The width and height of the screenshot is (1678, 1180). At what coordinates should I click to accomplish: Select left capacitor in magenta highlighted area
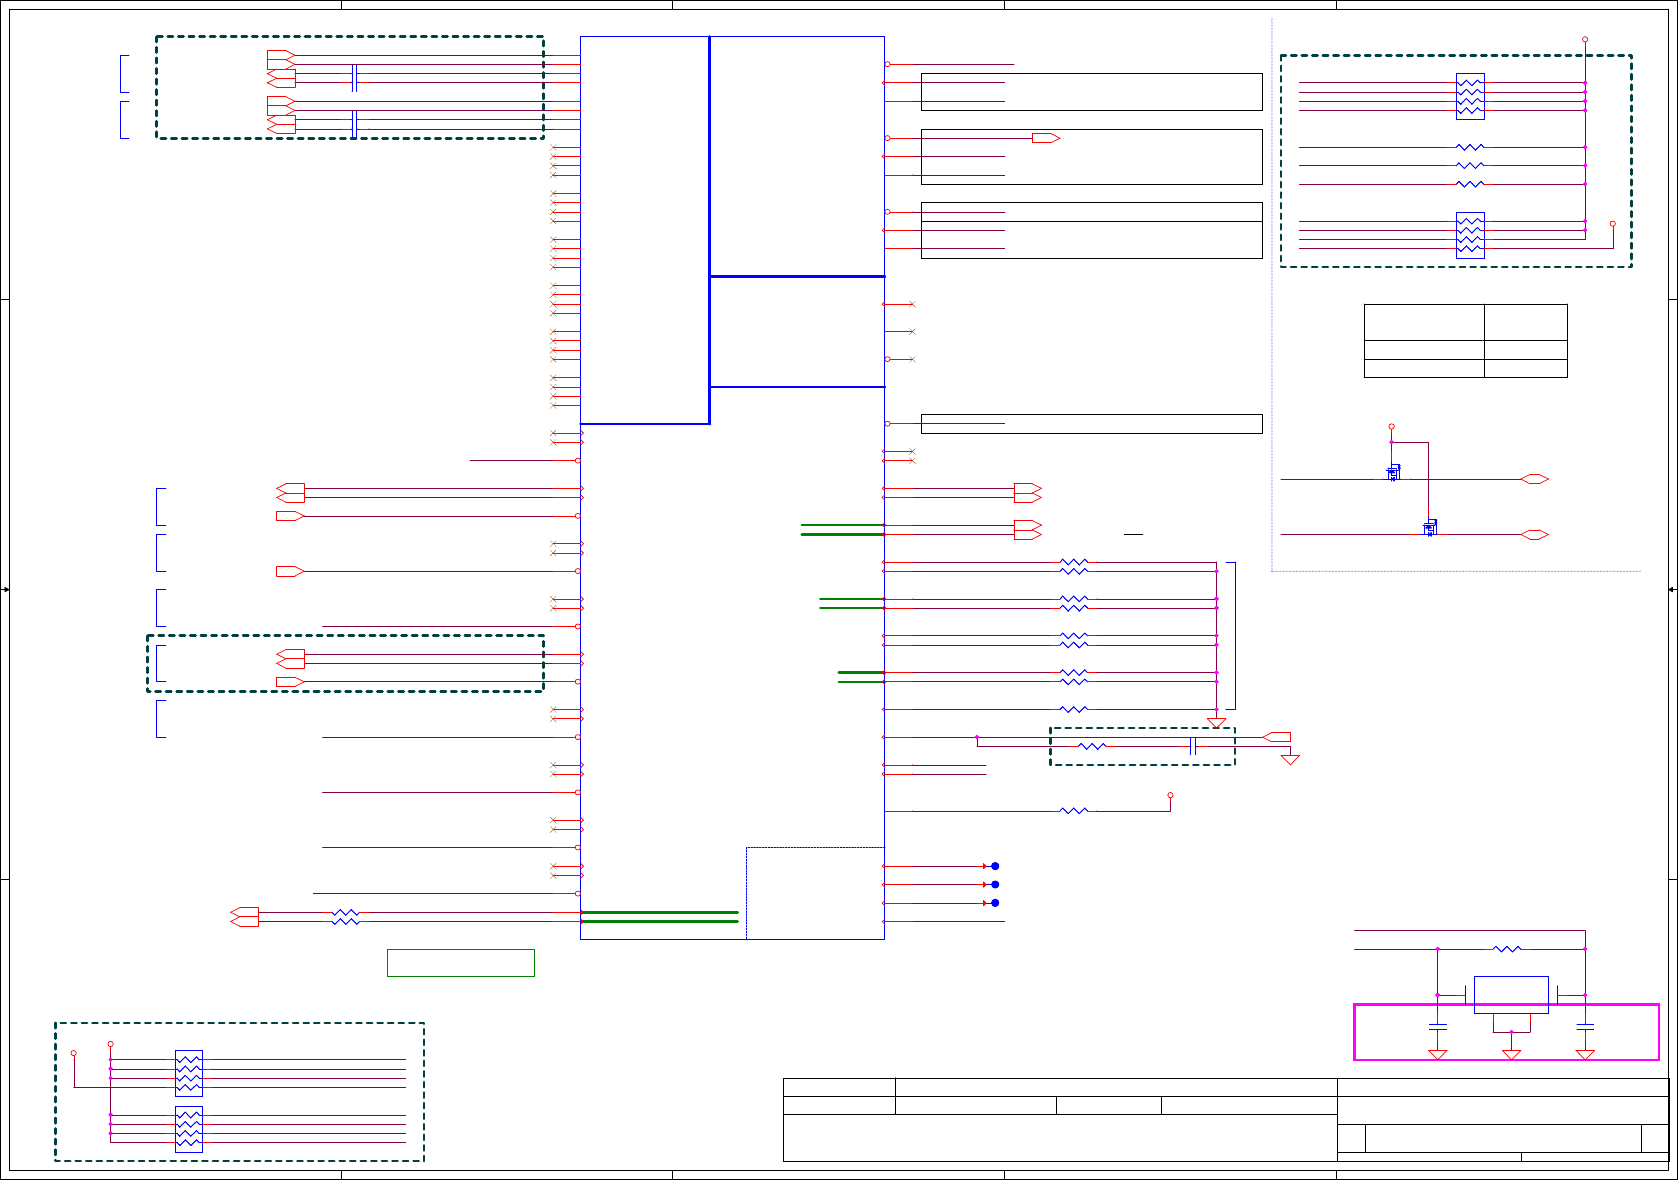pos(1438,1026)
